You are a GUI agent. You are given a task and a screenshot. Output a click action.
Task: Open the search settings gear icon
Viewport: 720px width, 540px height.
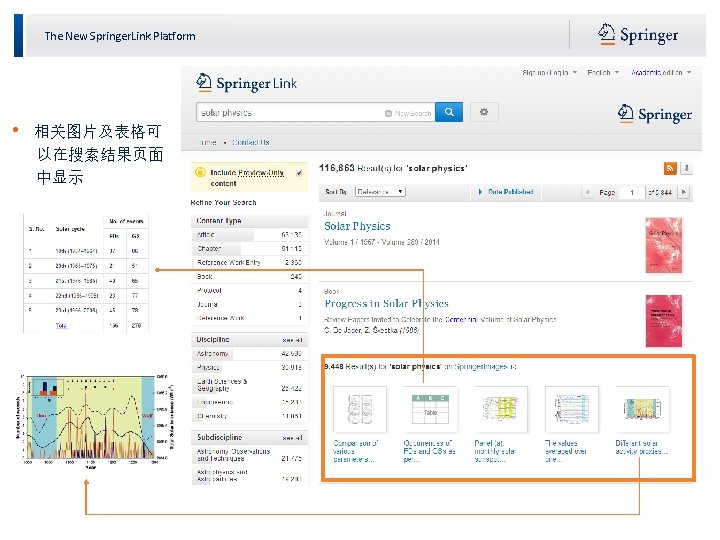484,112
